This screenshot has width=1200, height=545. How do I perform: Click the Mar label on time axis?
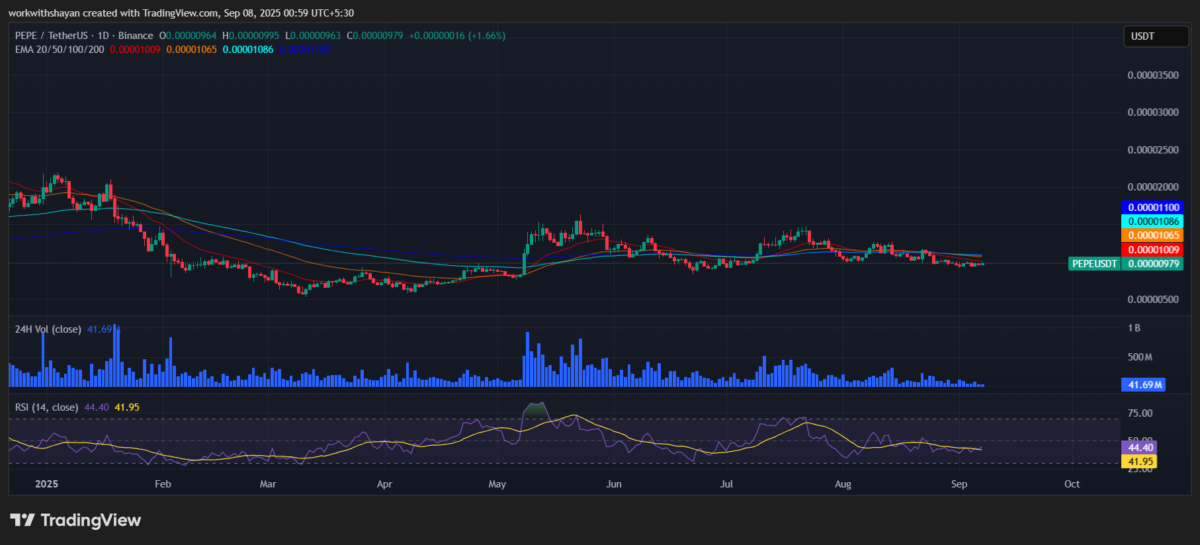pyautogui.click(x=268, y=483)
